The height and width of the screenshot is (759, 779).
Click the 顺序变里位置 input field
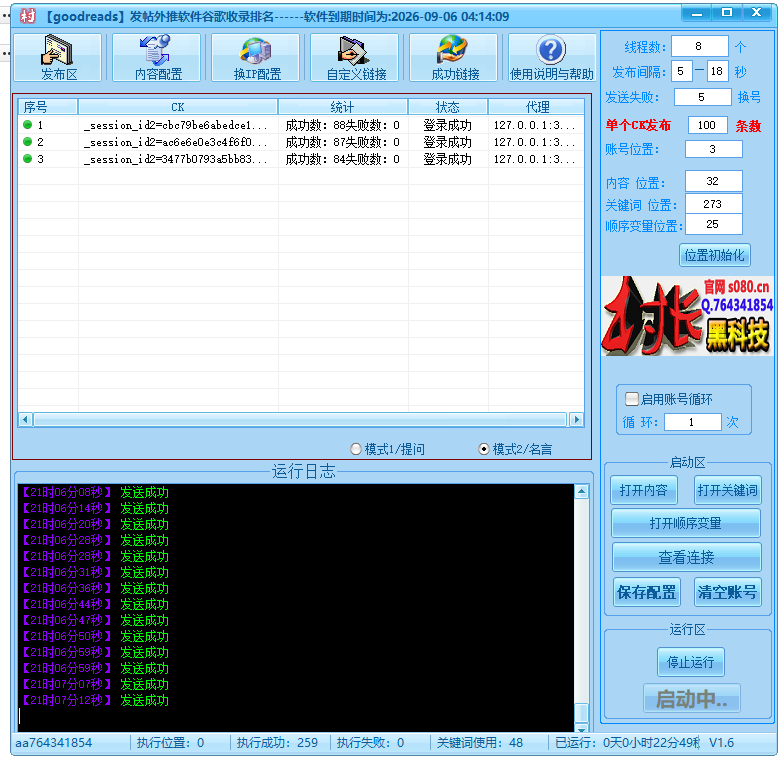click(x=713, y=224)
